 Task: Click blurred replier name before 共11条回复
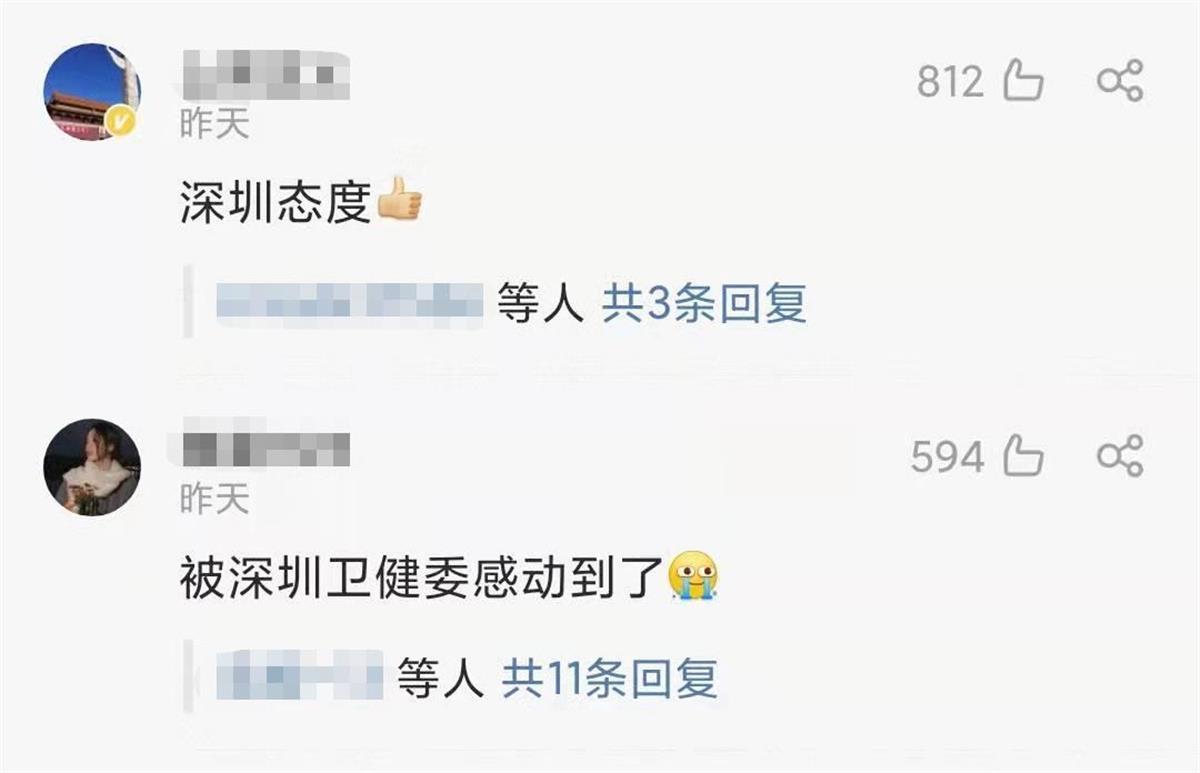click(x=301, y=679)
